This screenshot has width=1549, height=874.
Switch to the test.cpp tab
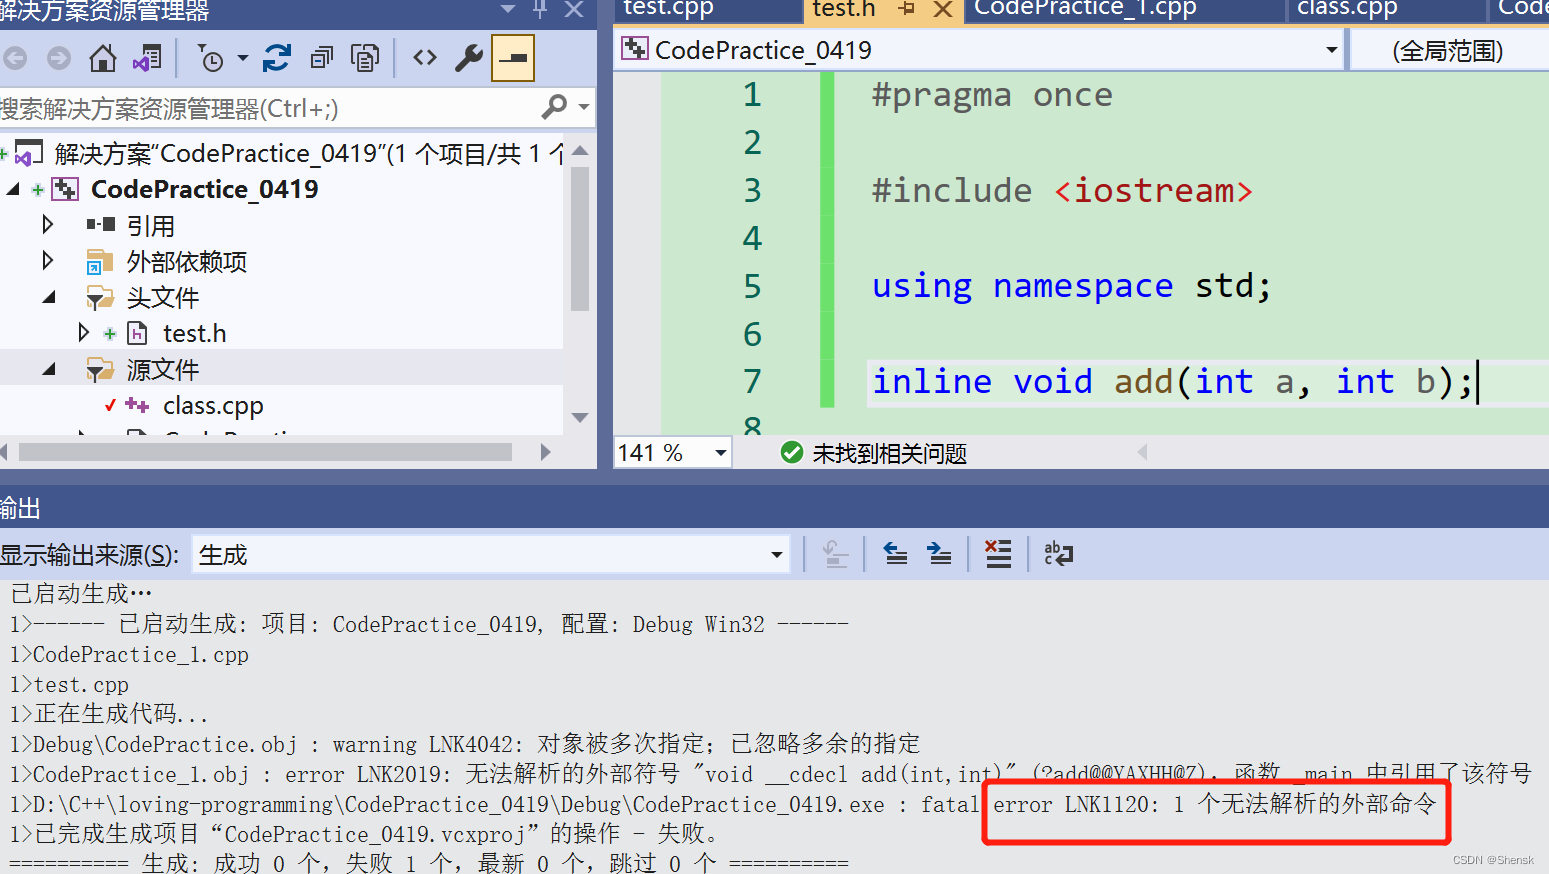[x=668, y=9]
